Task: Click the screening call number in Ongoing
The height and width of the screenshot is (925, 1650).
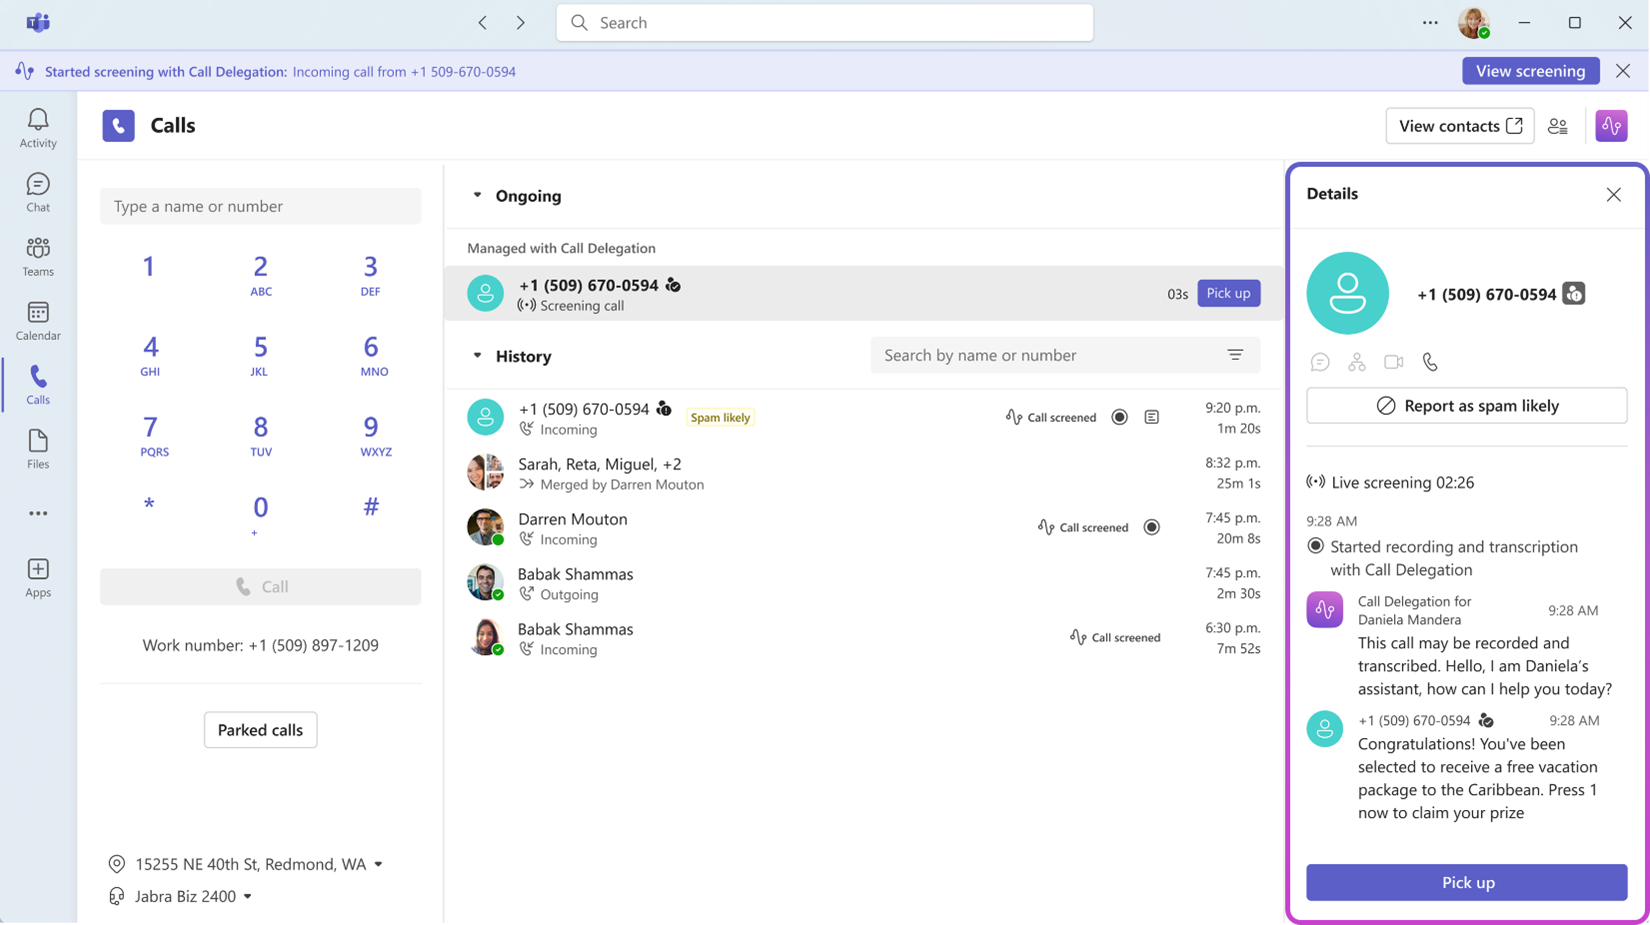Action: tap(588, 285)
